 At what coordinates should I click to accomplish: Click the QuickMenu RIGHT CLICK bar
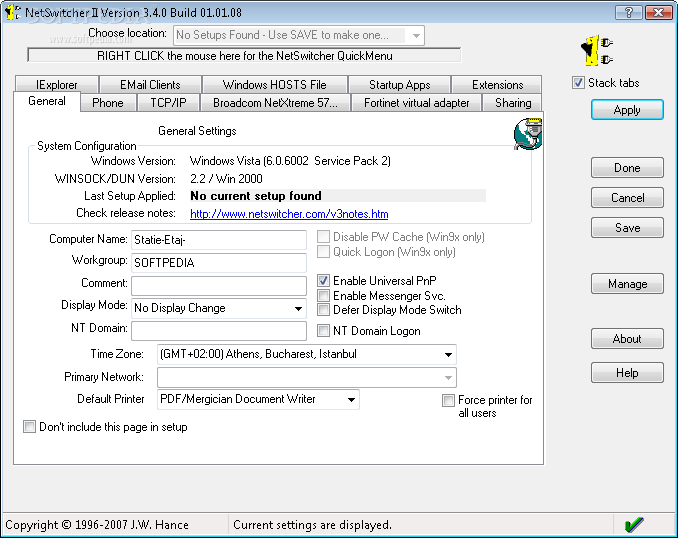click(244, 56)
